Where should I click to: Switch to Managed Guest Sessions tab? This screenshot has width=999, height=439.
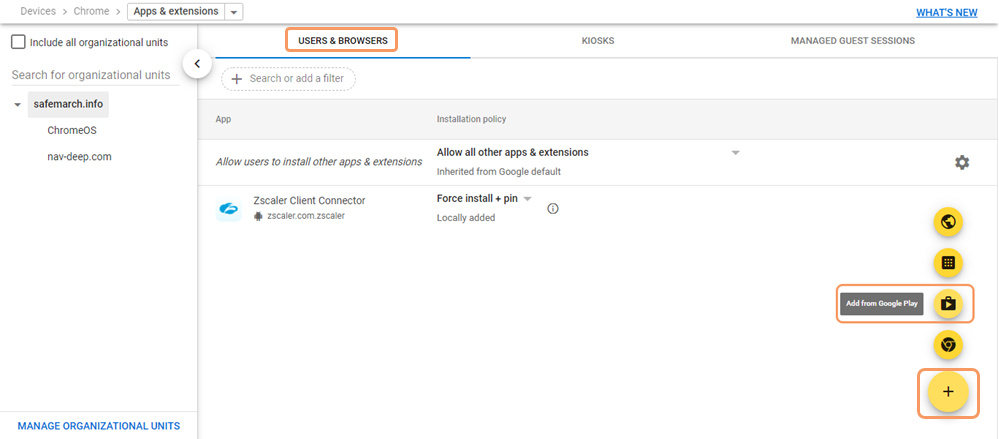852,41
